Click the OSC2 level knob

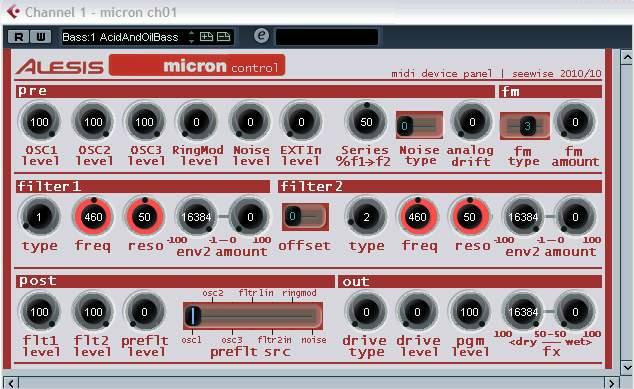tap(93, 122)
